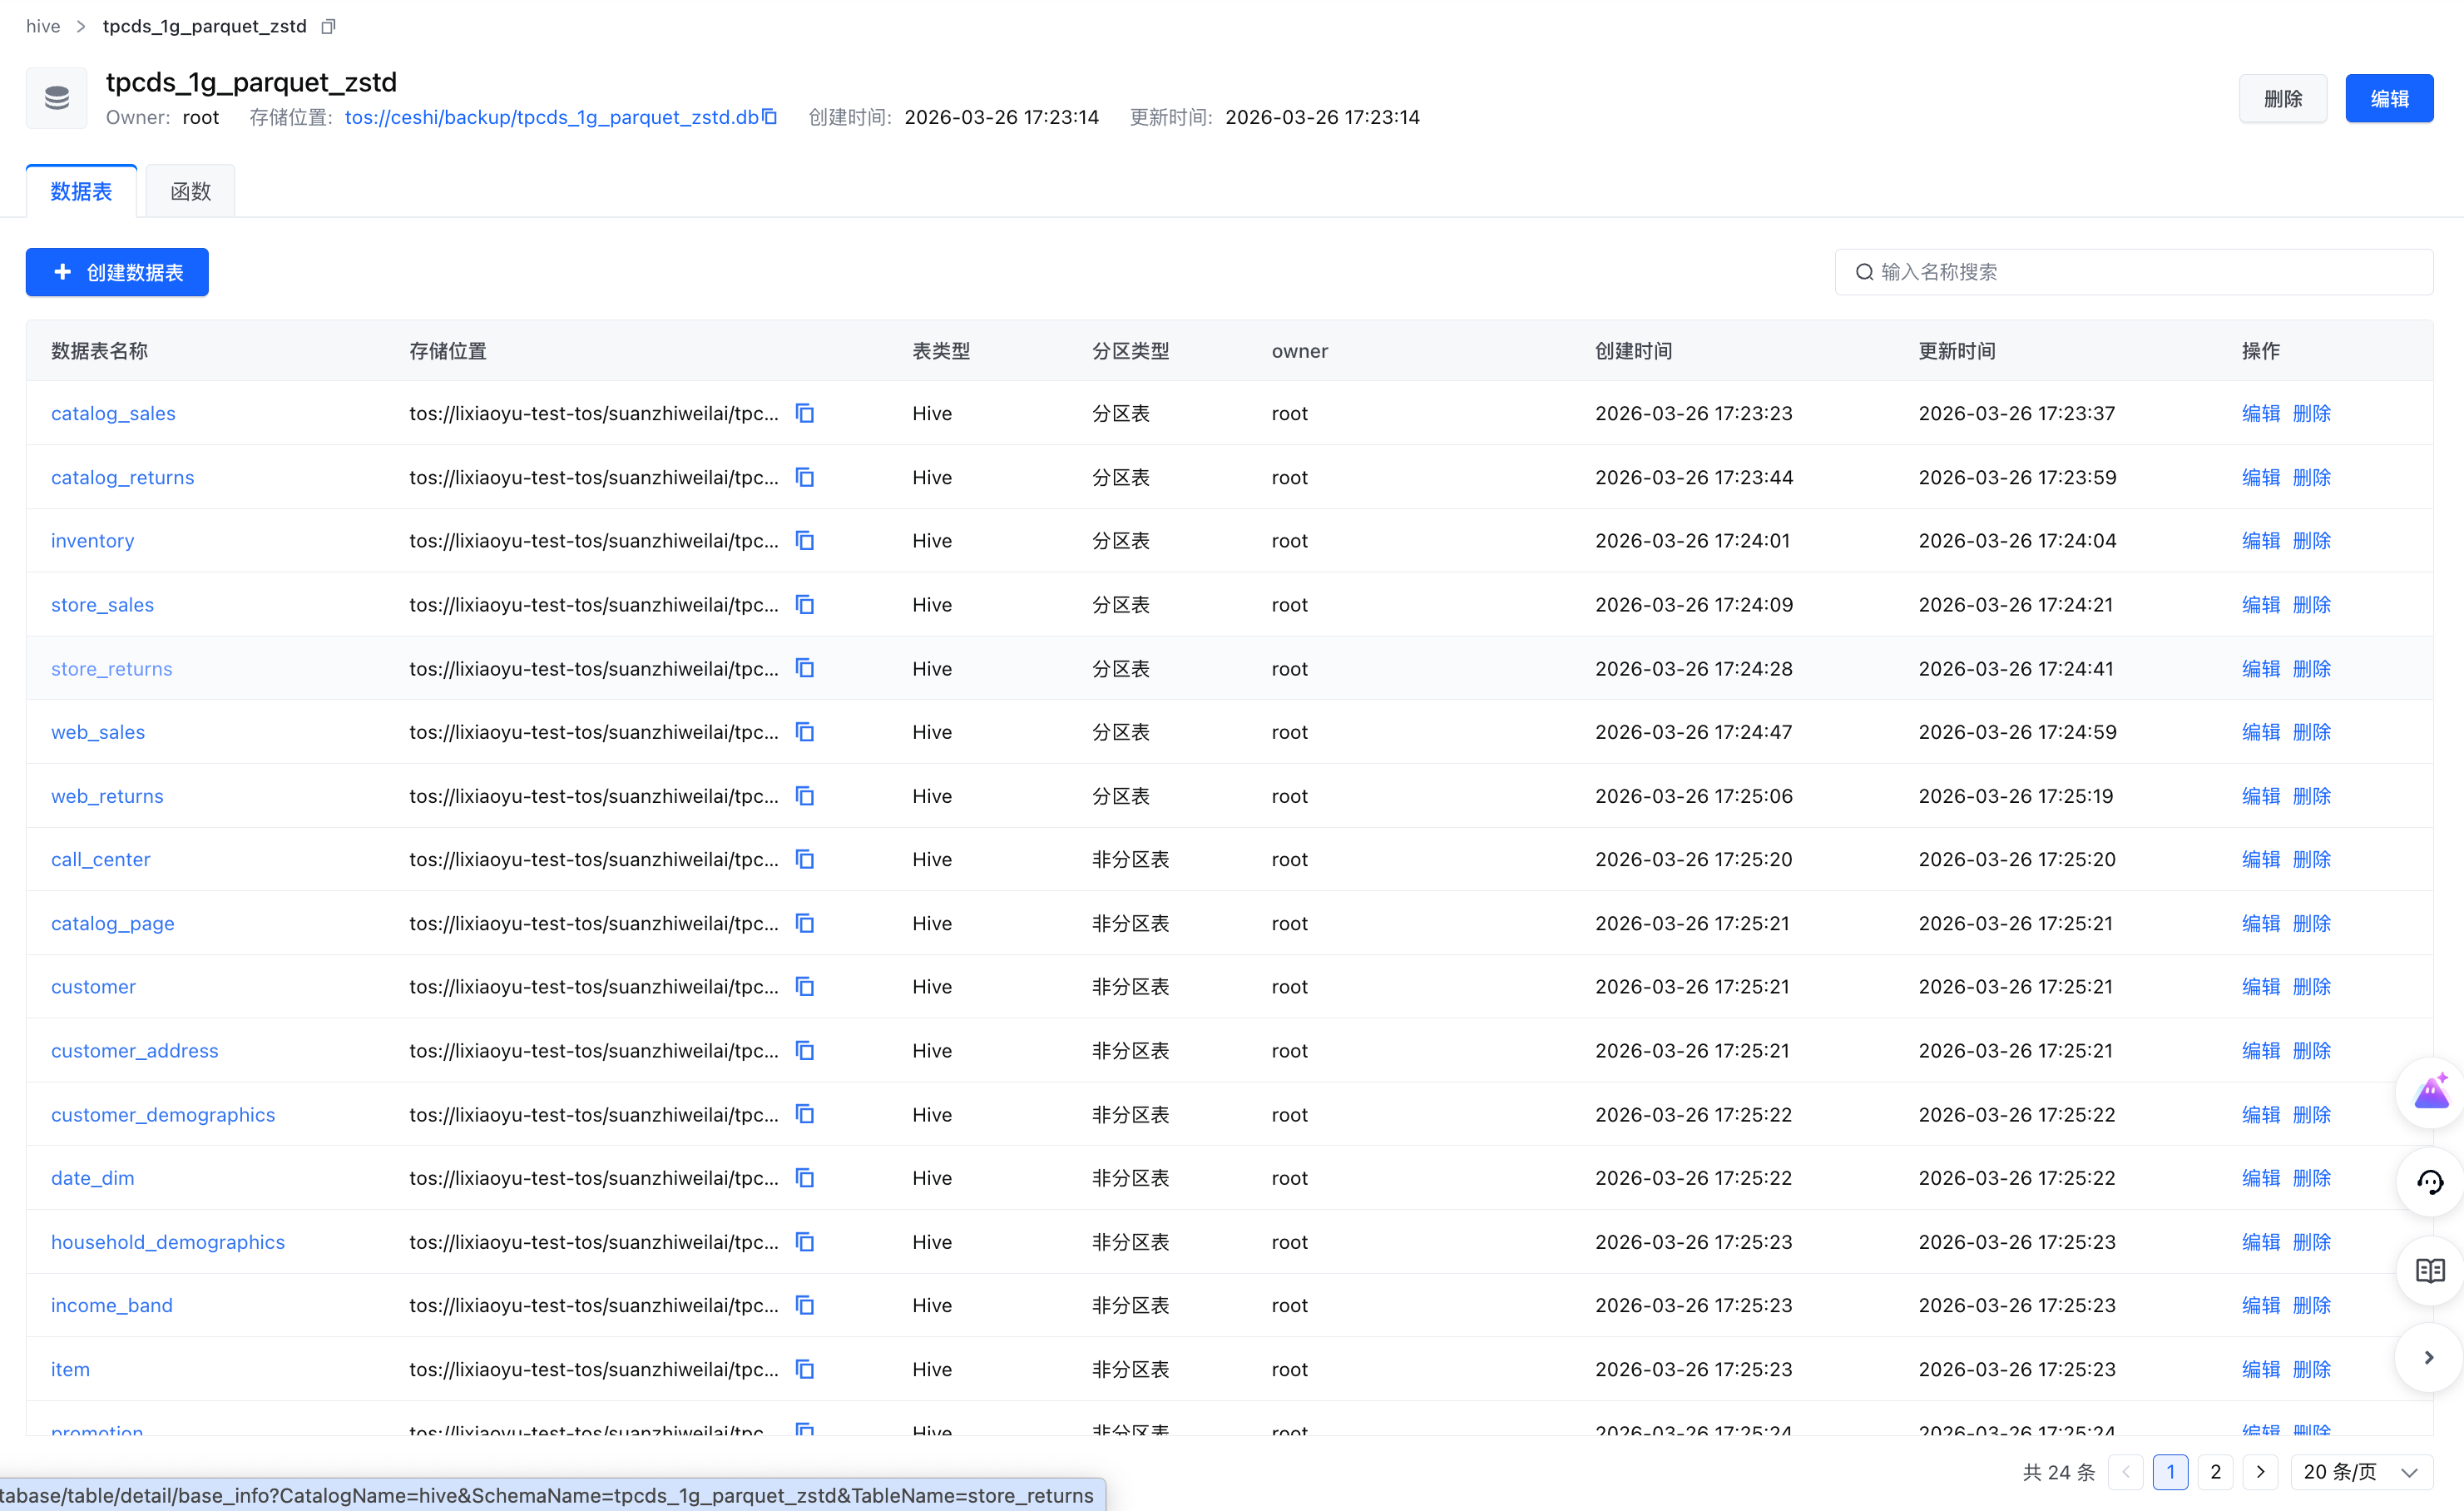Select the 数据表 tab
The width and height of the screenshot is (2464, 1511).
(81, 191)
